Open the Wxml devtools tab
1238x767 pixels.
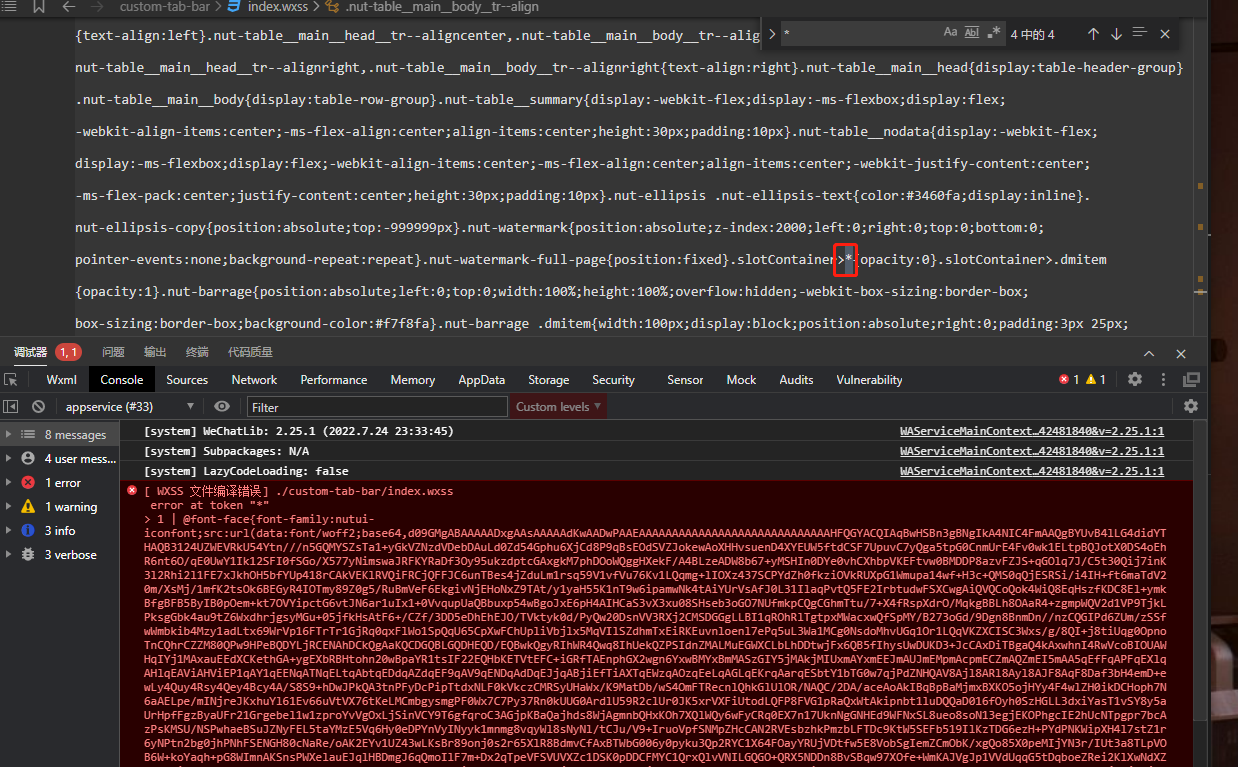pos(61,380)
